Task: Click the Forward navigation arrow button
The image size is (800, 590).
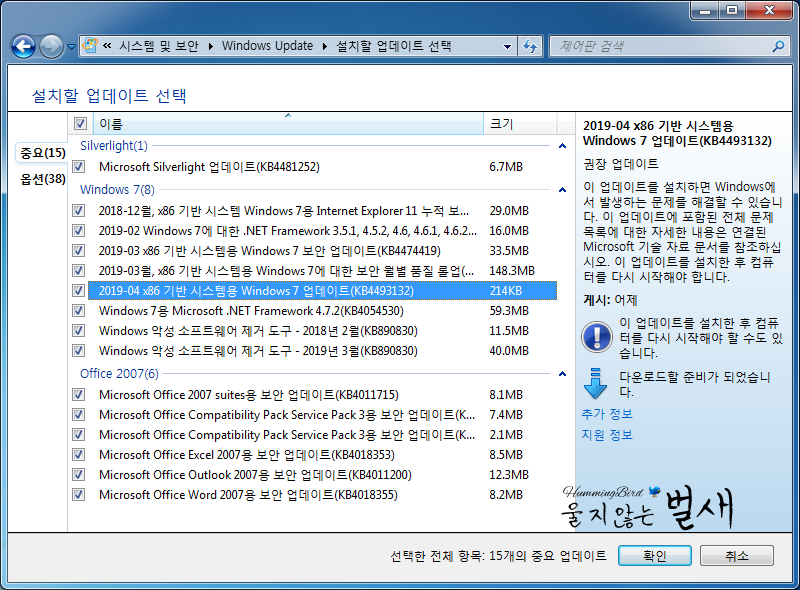Action: [51, 47]
